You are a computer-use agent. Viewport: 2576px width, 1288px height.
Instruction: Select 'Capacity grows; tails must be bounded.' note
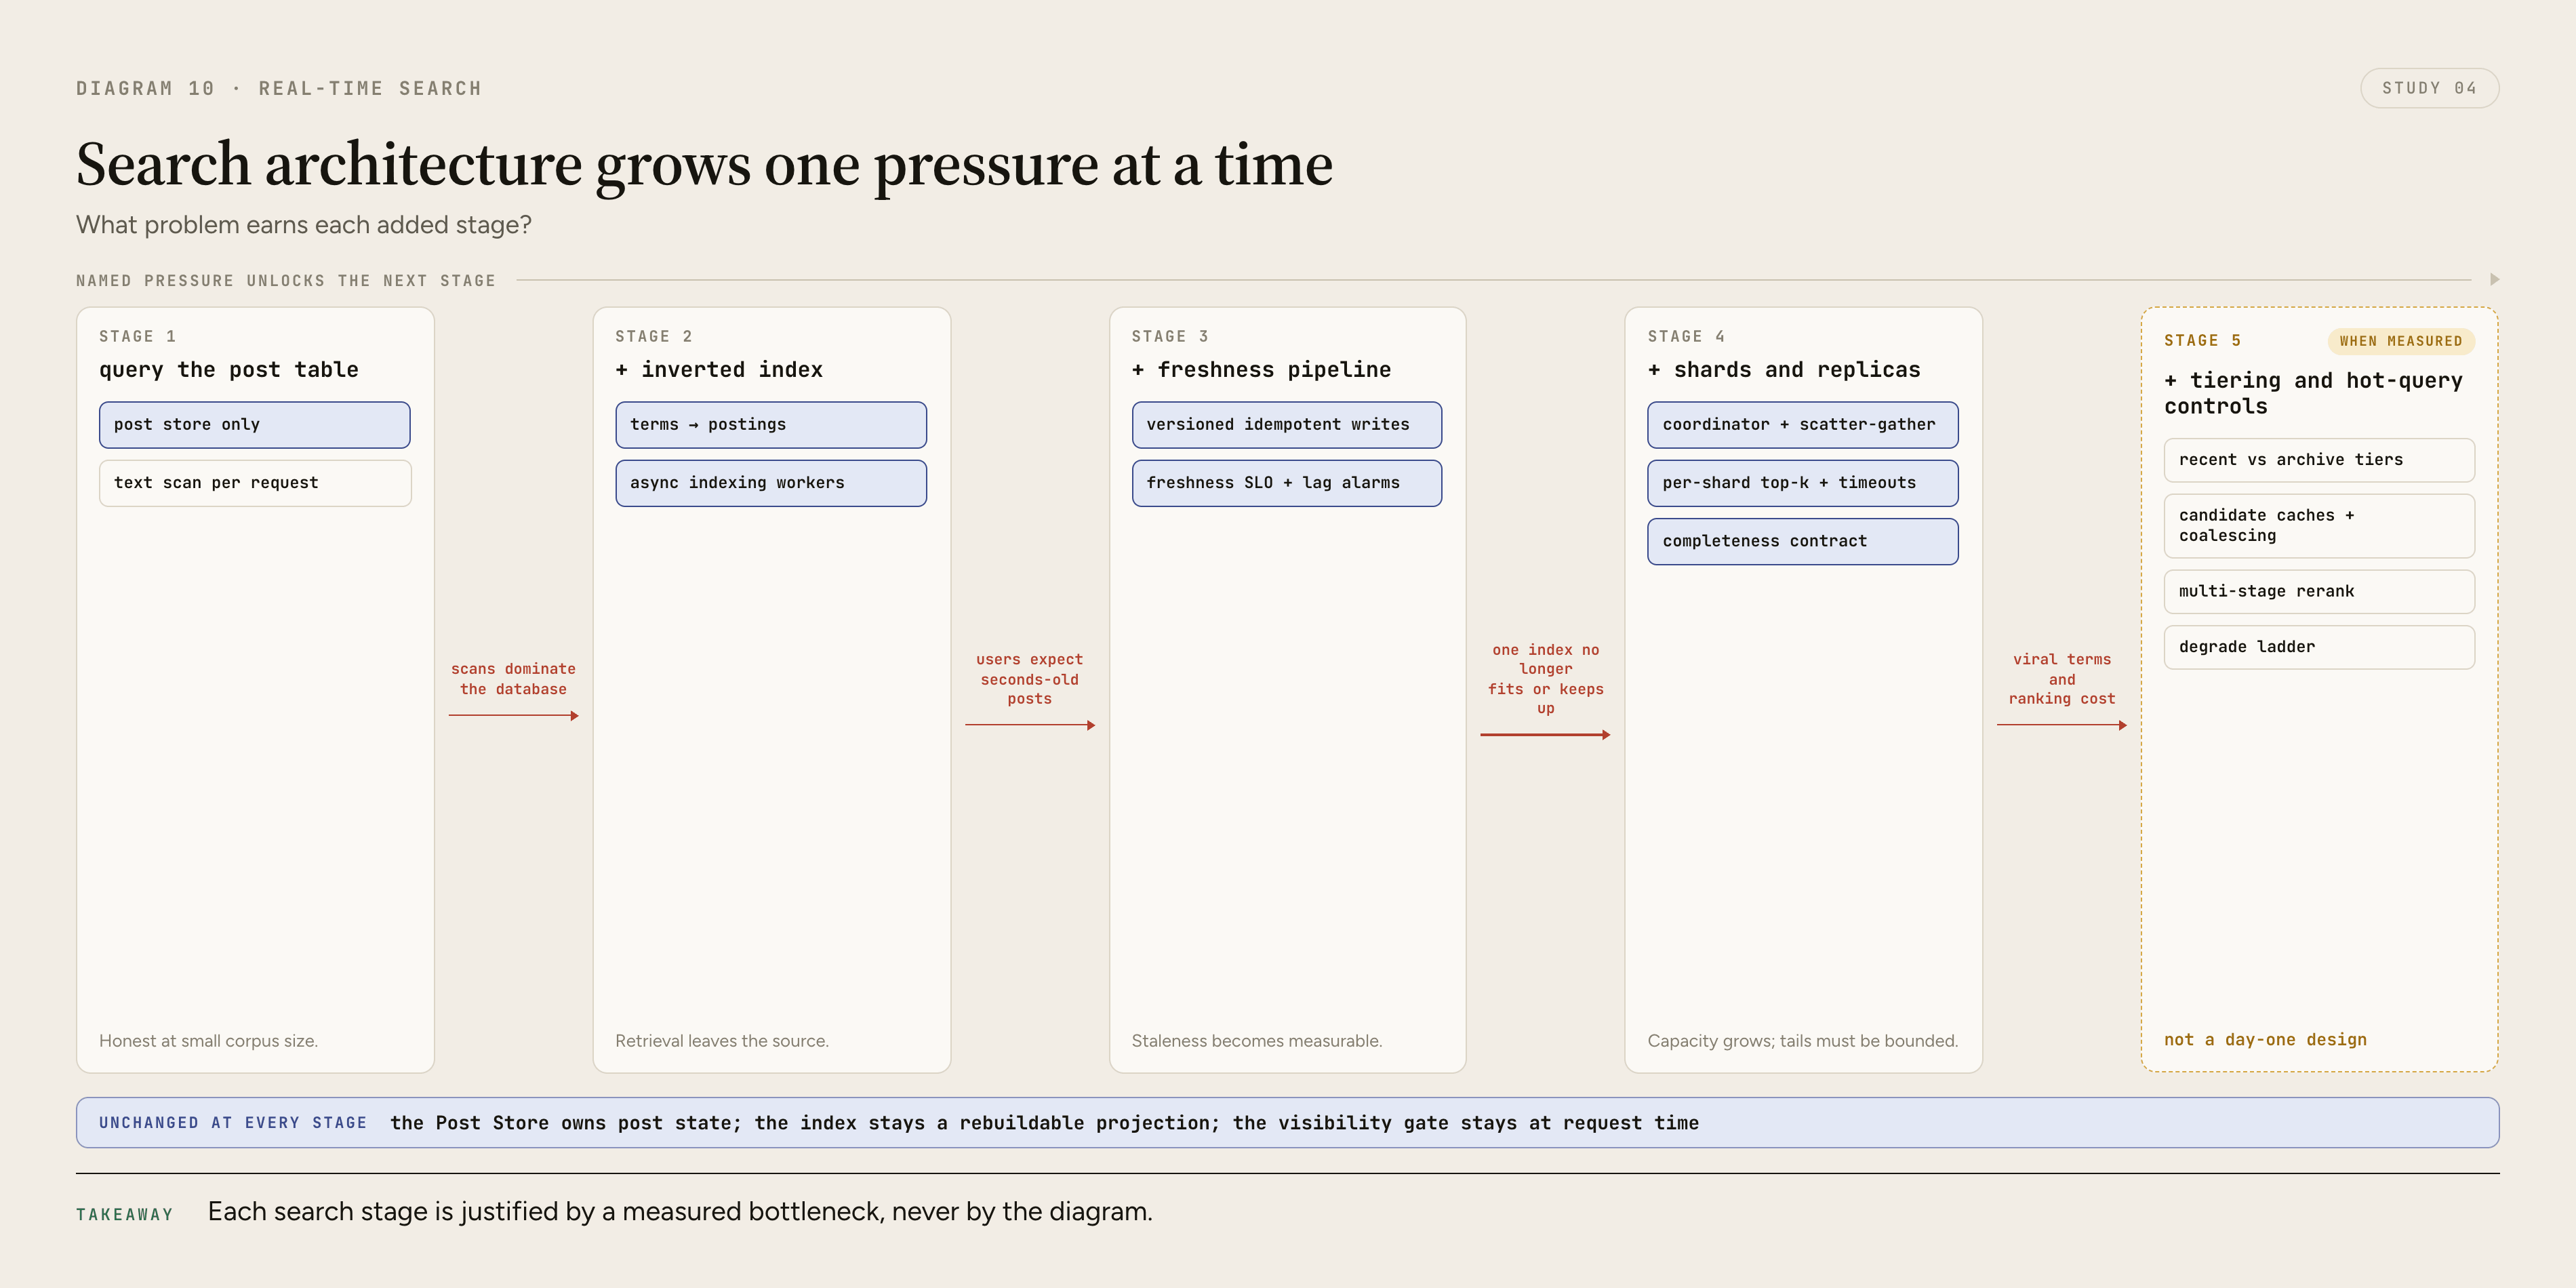pos(1803,1041)
